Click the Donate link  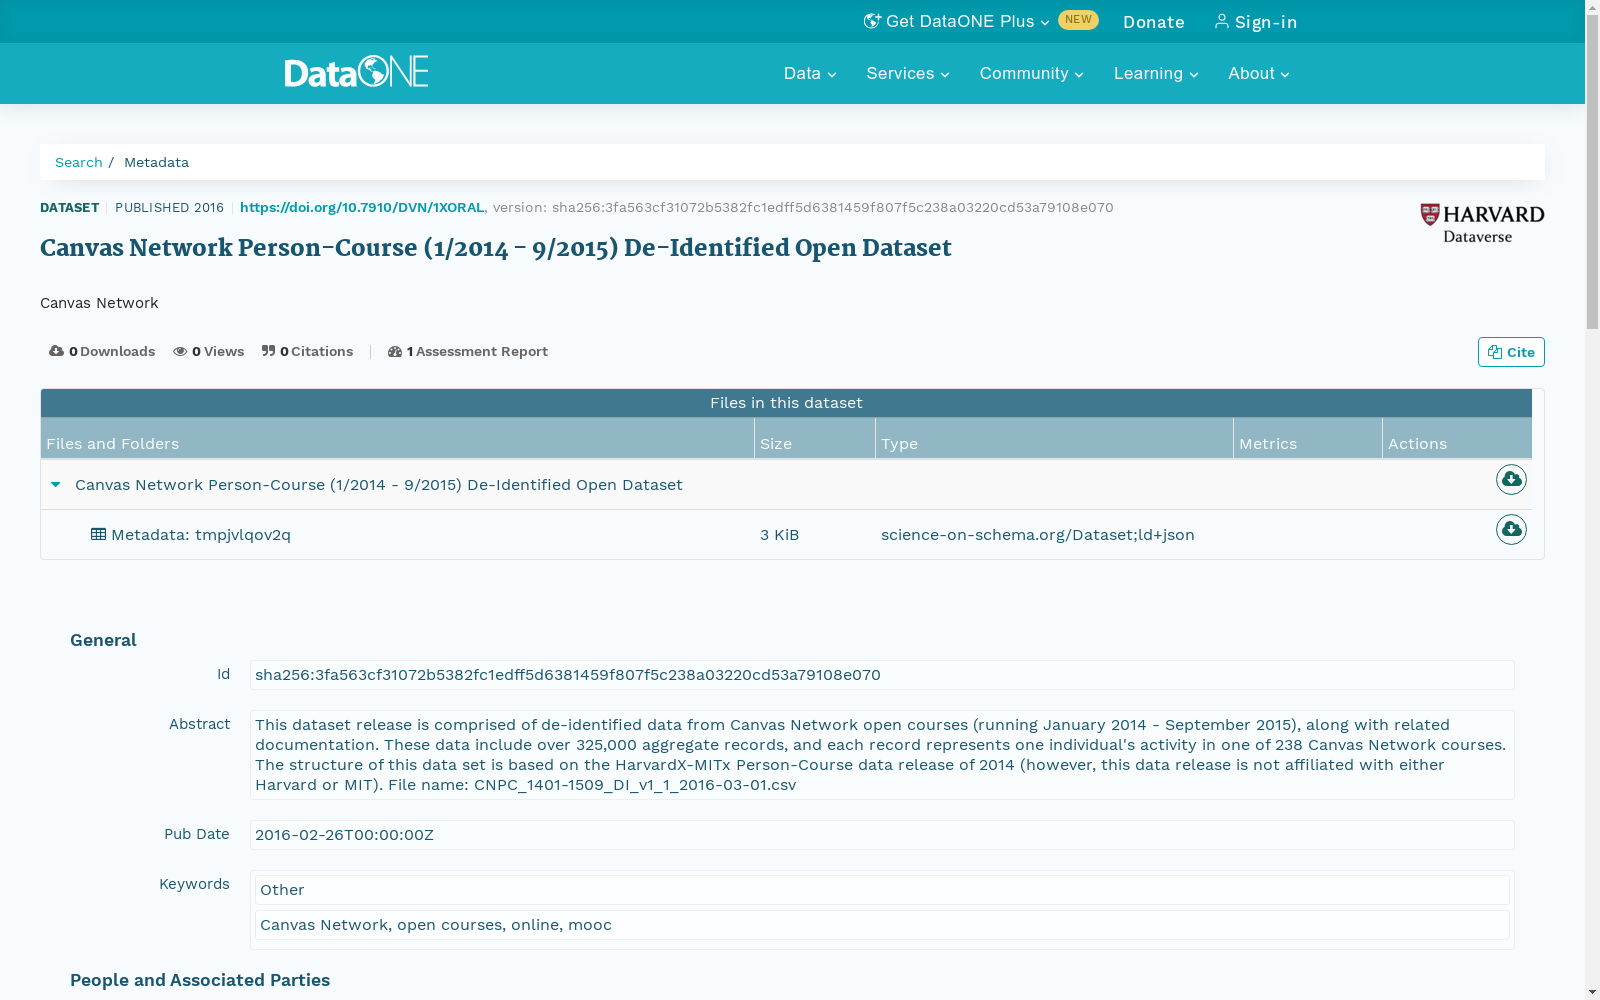click(x=1154, y=22)
